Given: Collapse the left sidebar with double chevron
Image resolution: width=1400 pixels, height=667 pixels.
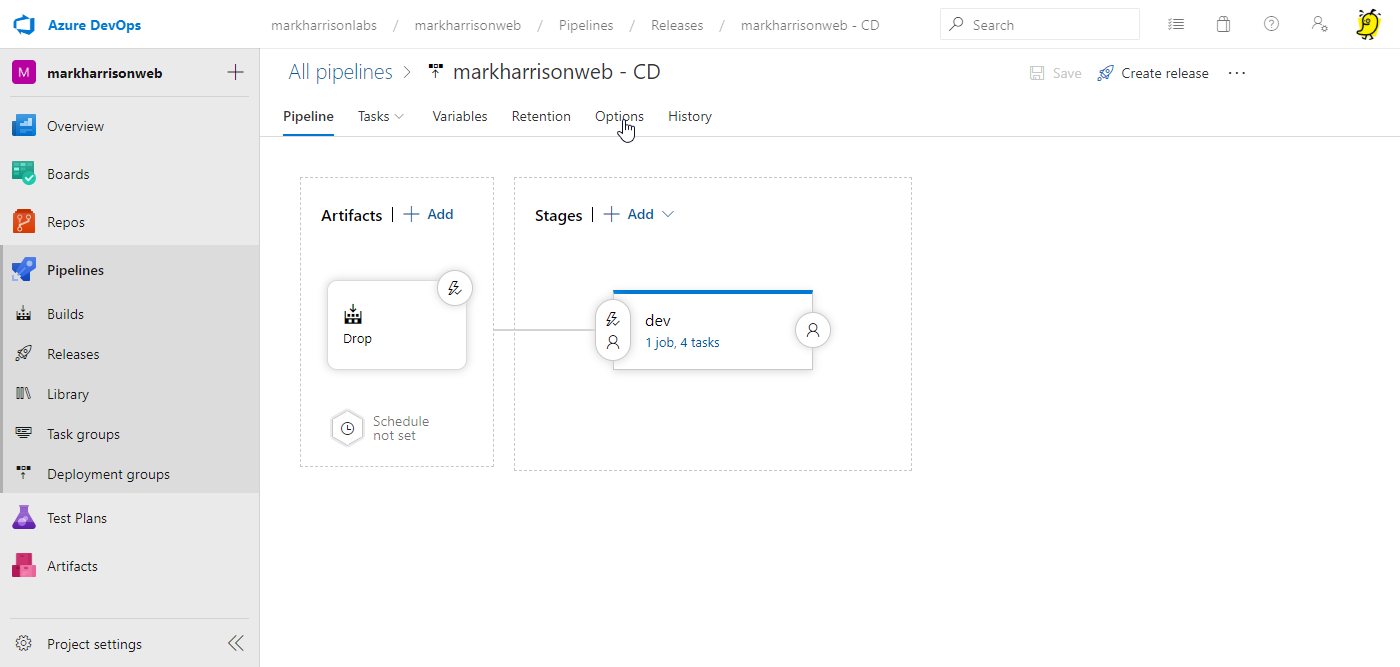Looking at the screenshot, I should coord(236,643).
